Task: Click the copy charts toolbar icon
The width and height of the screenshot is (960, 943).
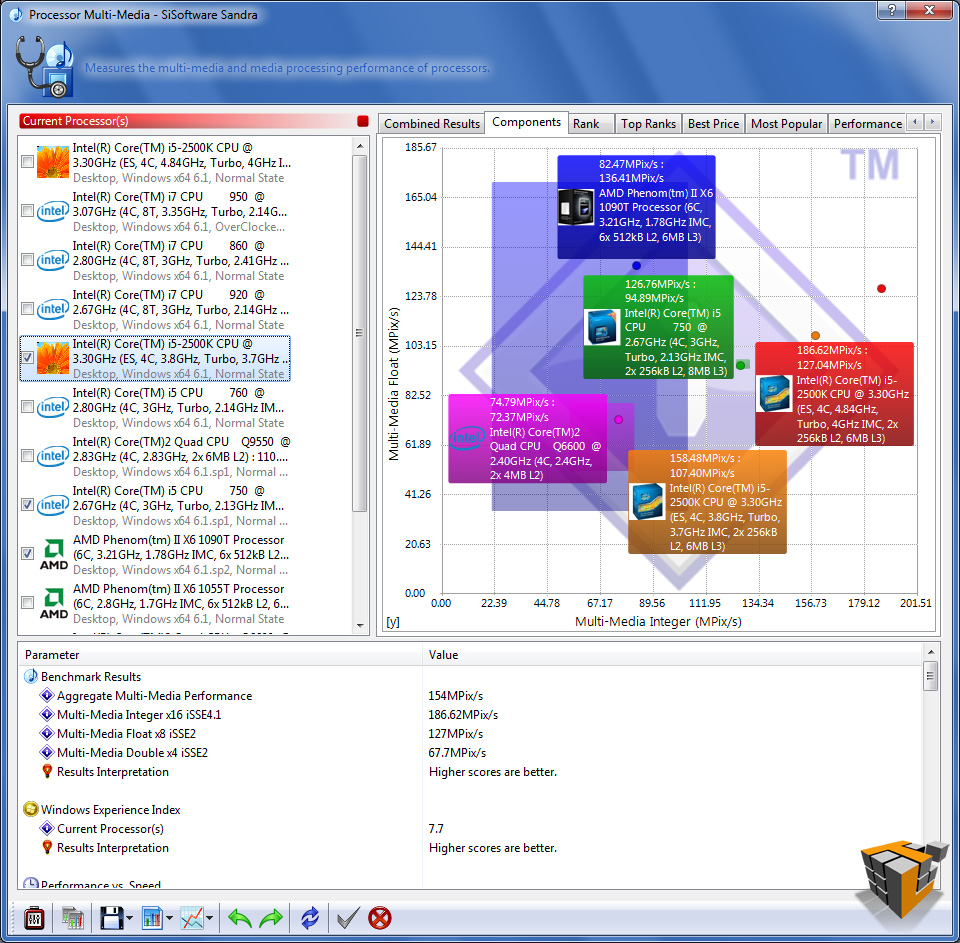Action: click(73, 918)
